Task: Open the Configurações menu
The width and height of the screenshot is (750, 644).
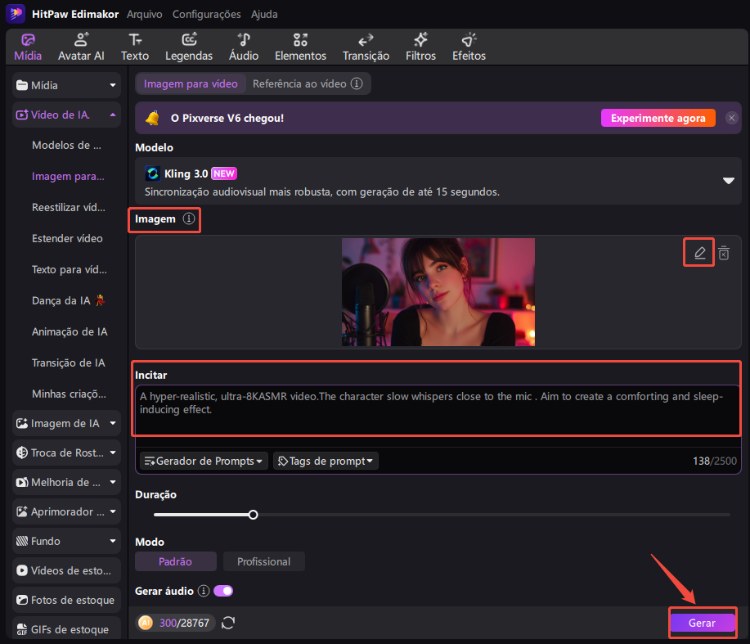Action: (207, 14)
